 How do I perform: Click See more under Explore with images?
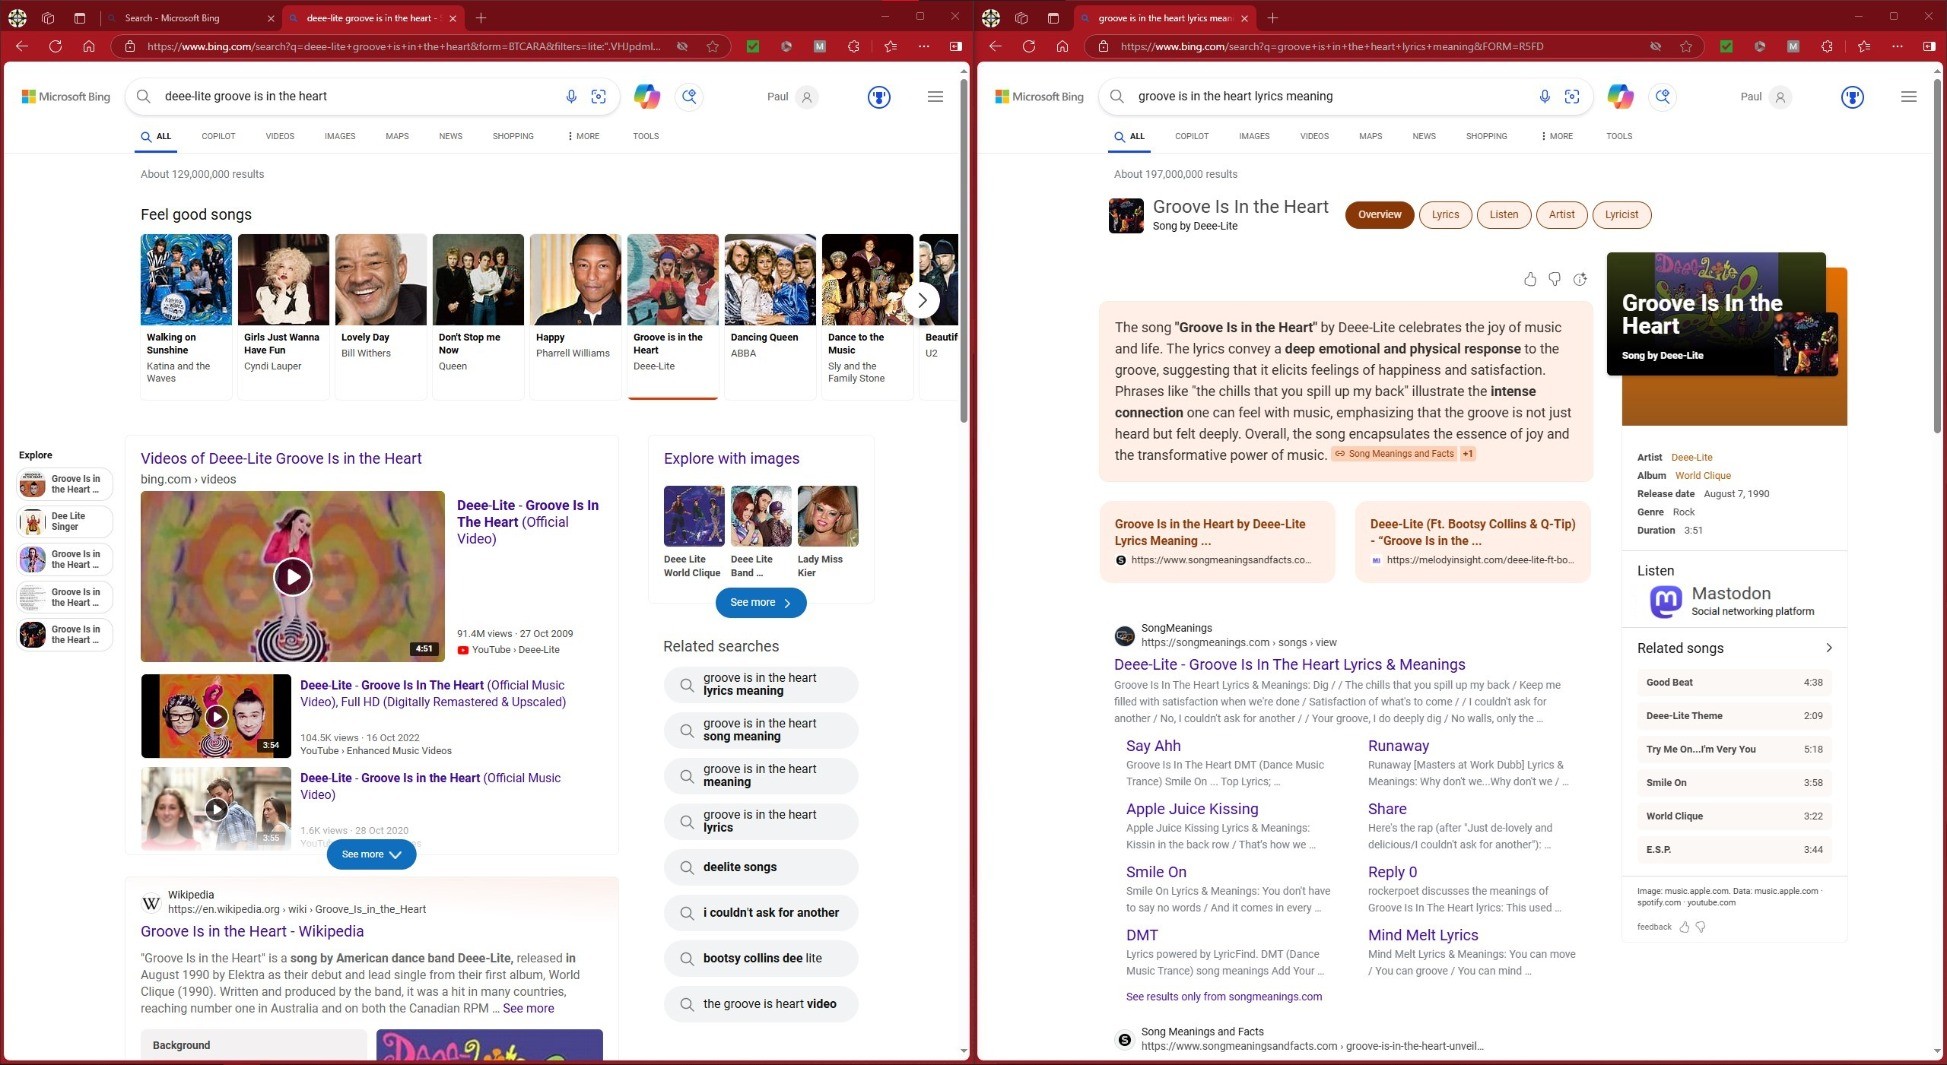point(761,602)
